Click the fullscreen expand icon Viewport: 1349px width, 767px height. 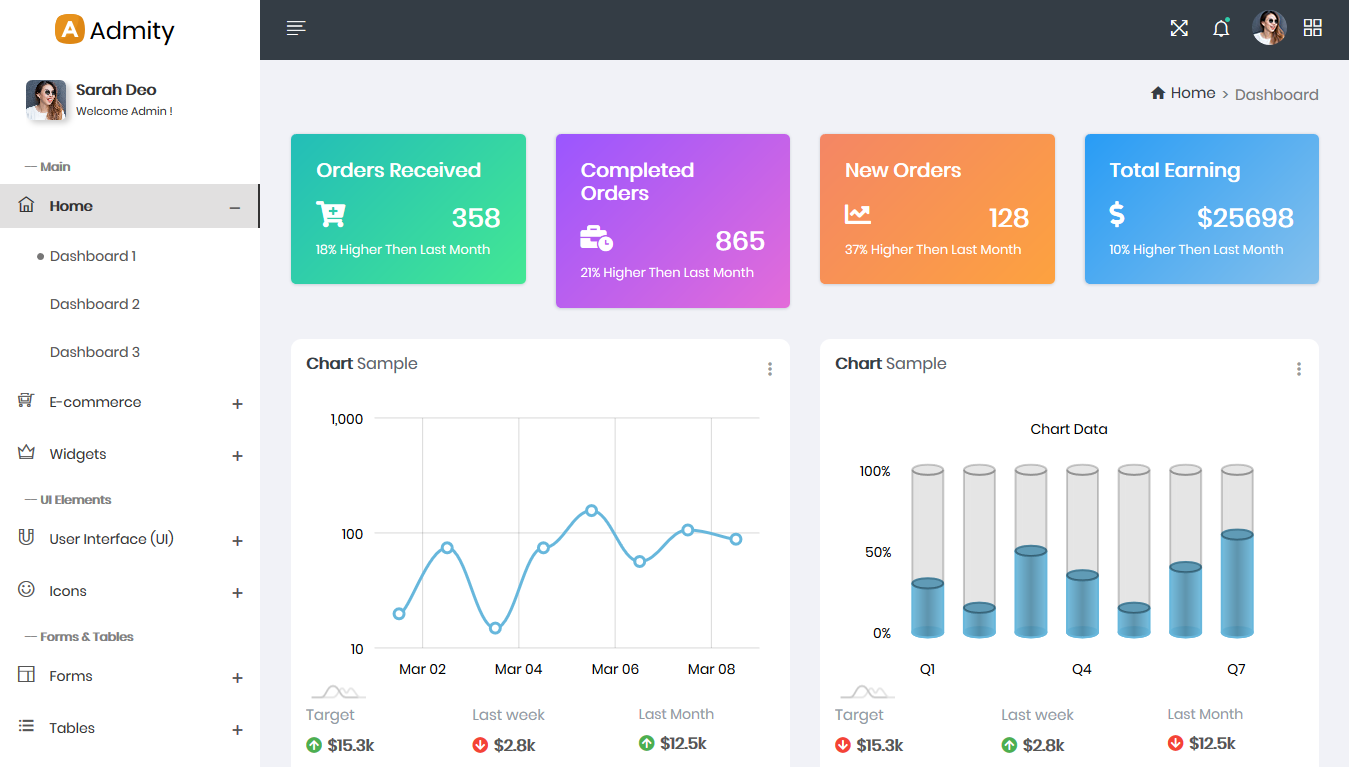[1179, 28]
